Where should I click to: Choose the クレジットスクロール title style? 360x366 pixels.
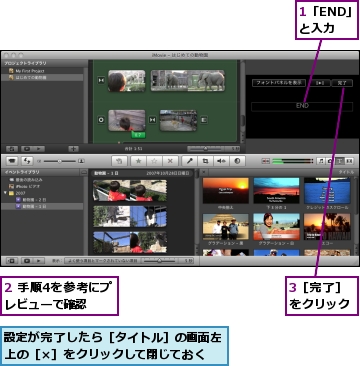coord(327,190)
